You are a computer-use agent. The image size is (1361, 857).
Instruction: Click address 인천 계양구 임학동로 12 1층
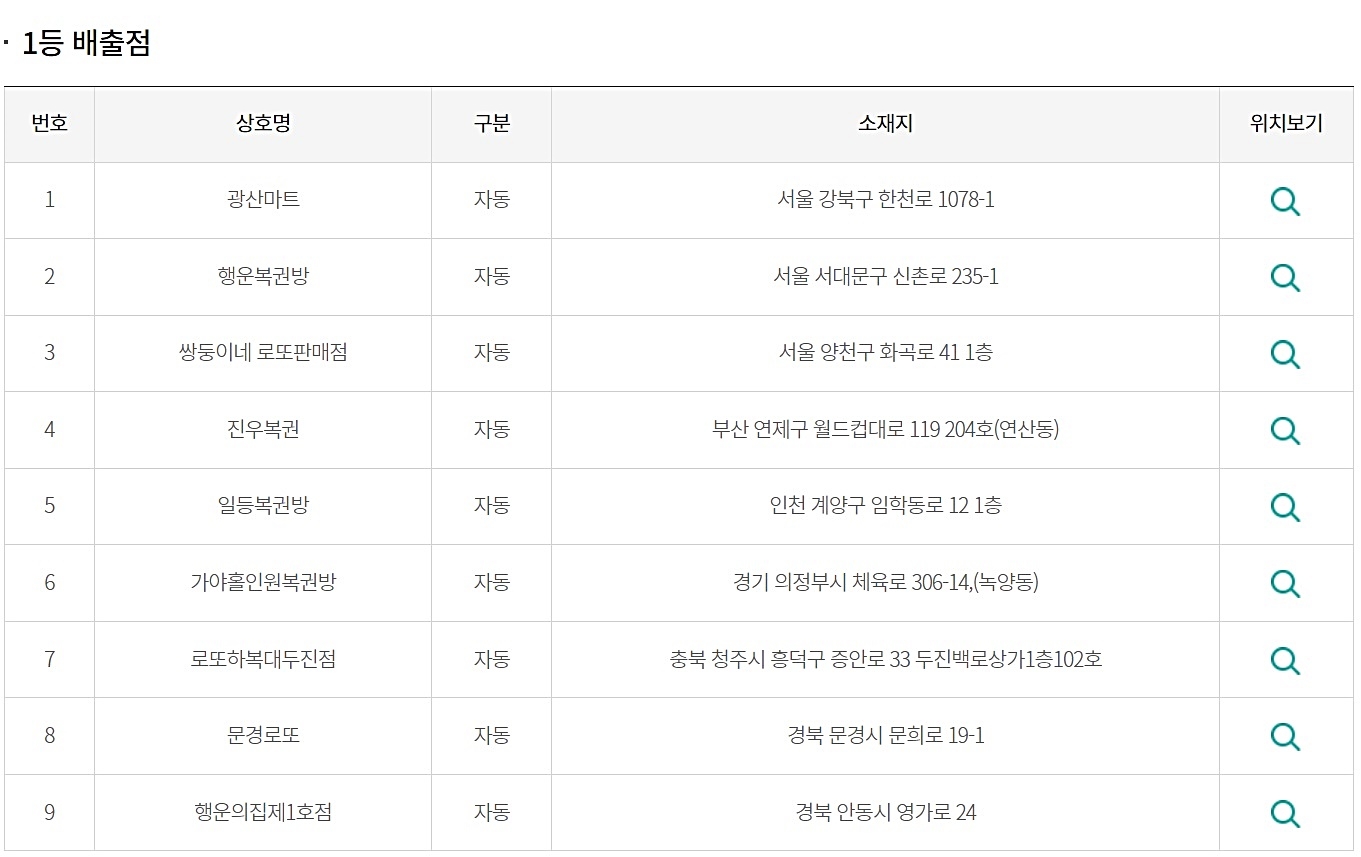(885, 505)
